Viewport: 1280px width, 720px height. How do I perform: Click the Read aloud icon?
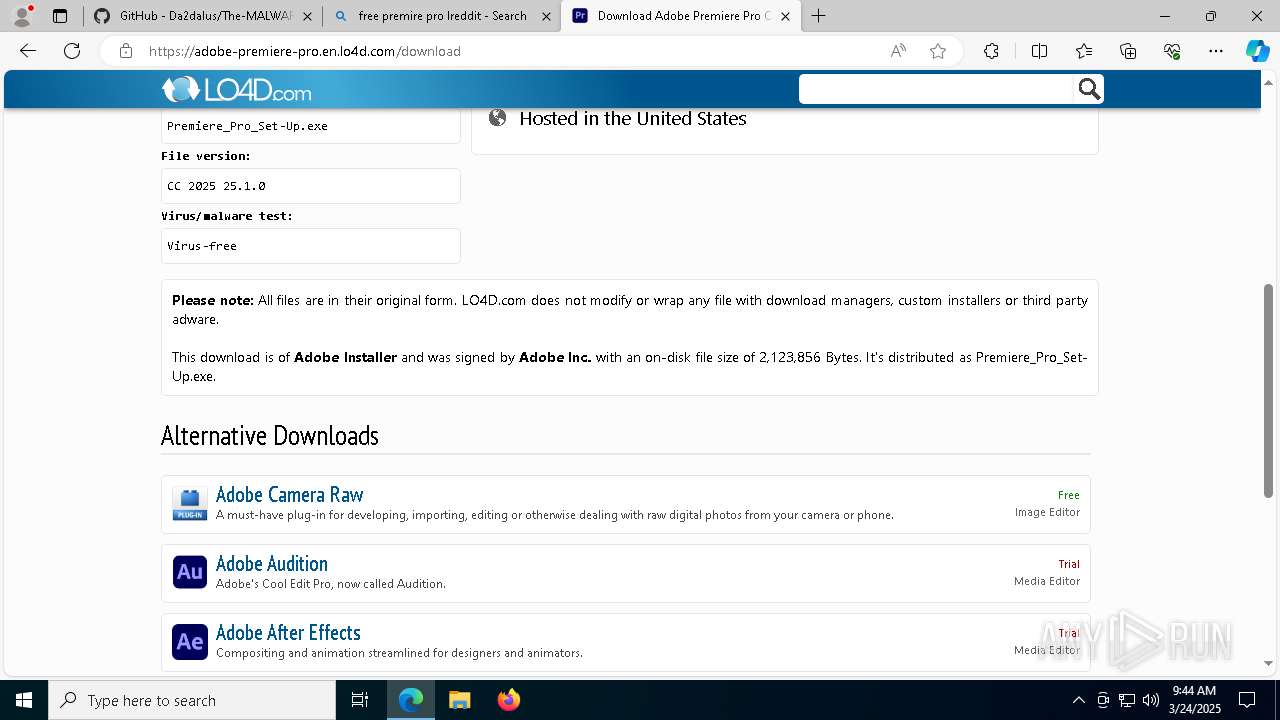coord(898,51)
